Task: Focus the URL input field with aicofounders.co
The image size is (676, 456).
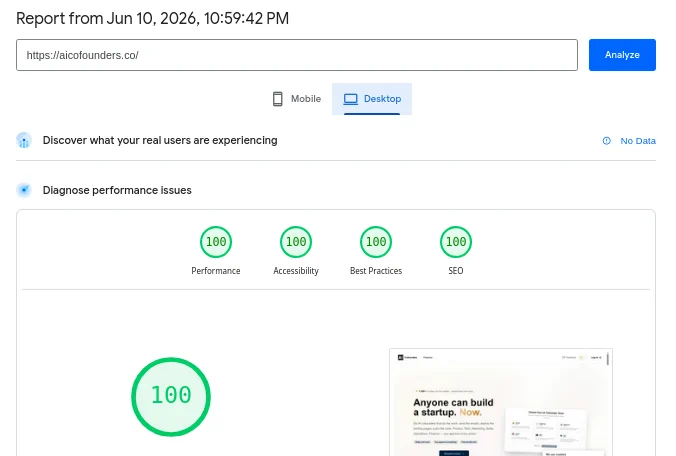Action: pos(297,55)
